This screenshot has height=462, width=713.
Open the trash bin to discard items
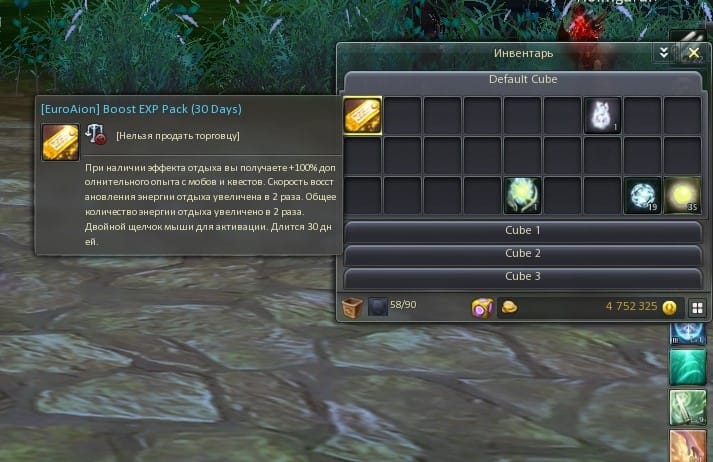pyautogui.click(x=352, y=307)
